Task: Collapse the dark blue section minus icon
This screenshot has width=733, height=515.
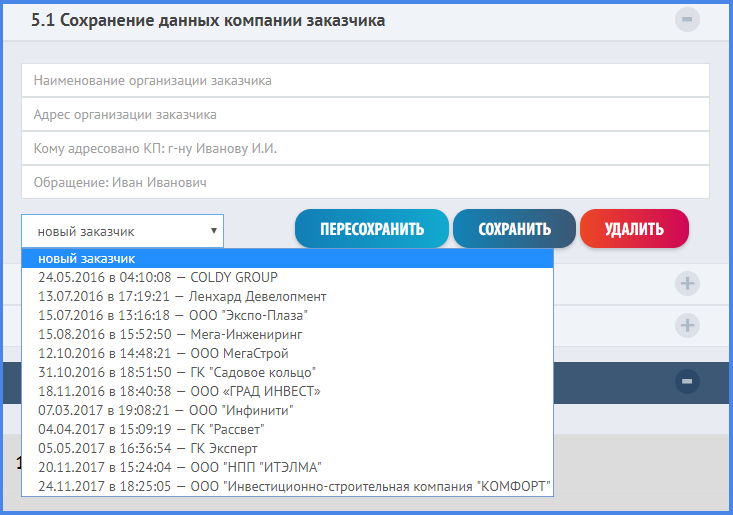Action: pyautogui.click(x=687, y=381)
